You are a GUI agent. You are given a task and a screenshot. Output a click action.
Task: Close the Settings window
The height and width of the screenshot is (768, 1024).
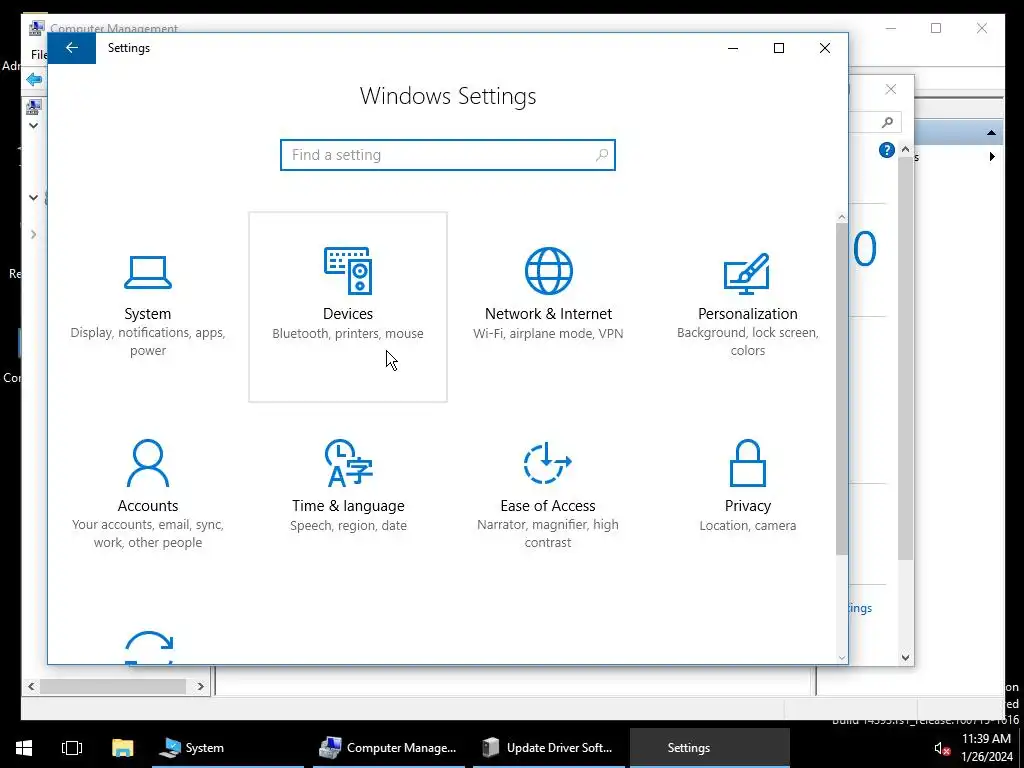point(825,48)
